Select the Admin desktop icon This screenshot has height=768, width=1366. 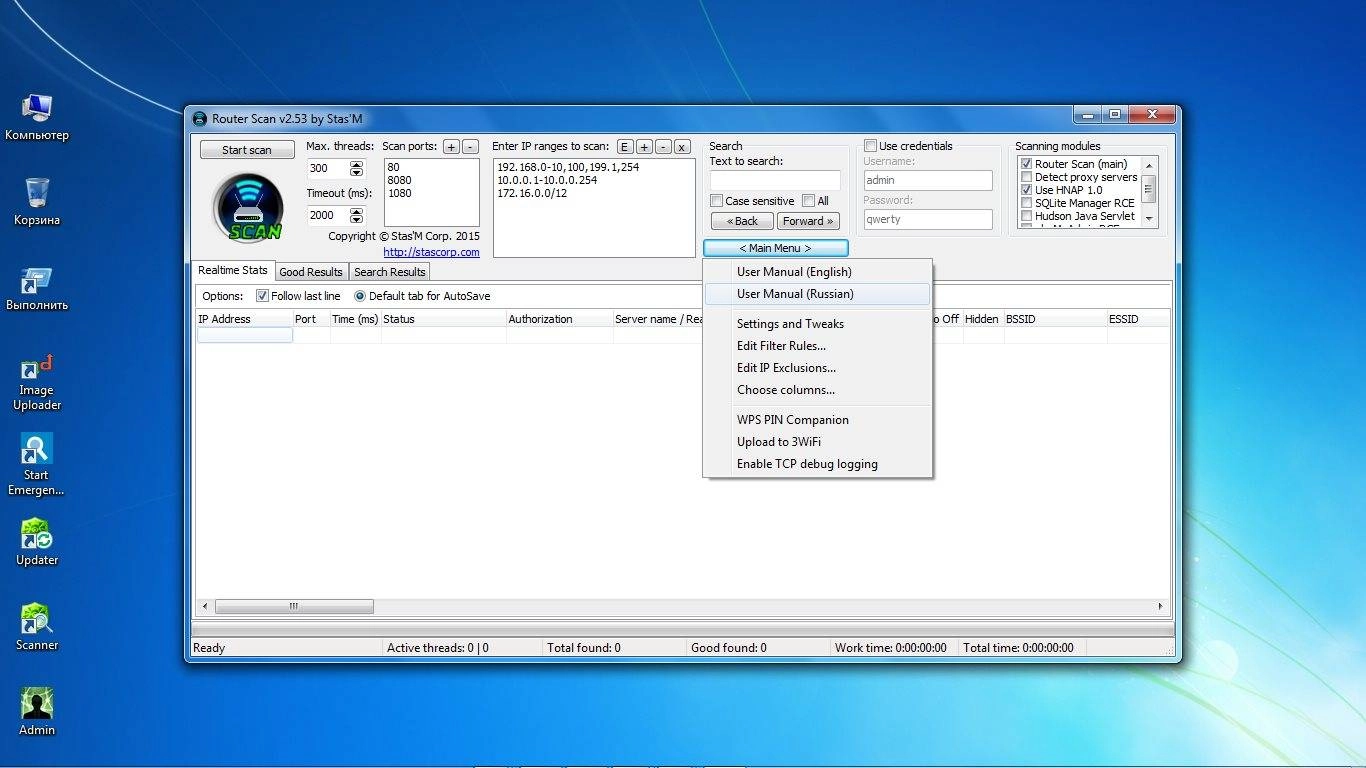pyautogui.click(x=37, y=713)
